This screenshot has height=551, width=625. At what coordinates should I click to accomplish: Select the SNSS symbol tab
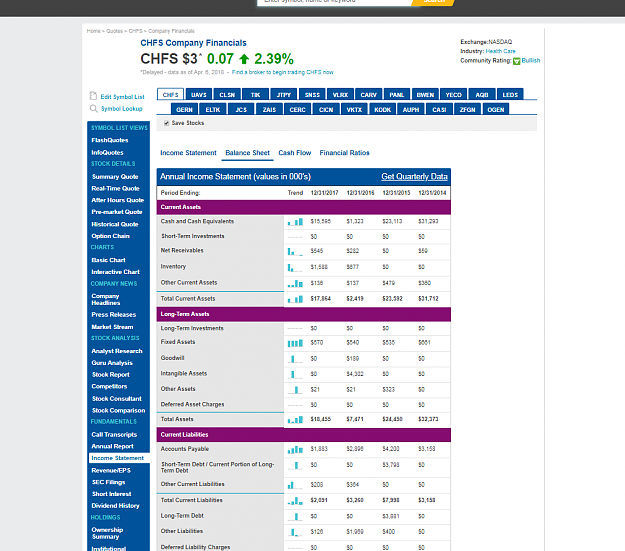click(x=312, y=94)
